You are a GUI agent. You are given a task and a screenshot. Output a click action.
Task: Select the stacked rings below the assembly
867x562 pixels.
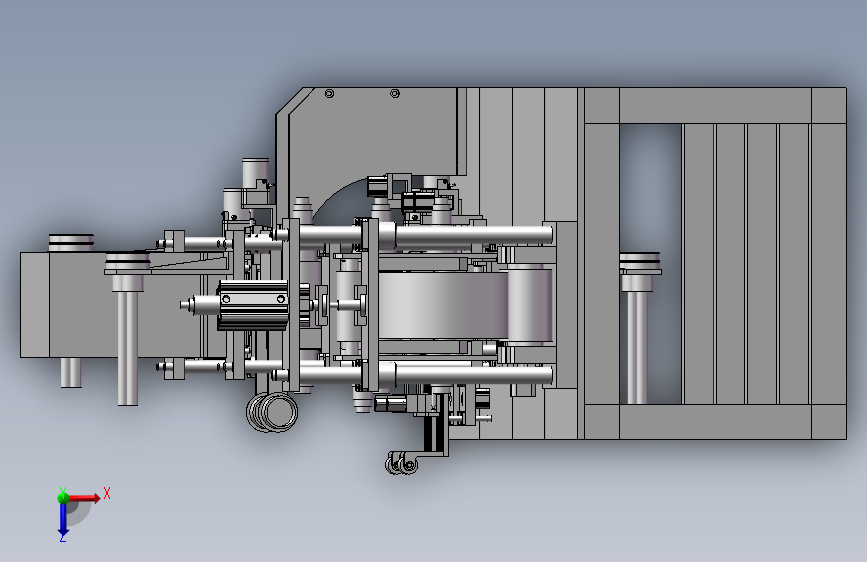[272, 412]
